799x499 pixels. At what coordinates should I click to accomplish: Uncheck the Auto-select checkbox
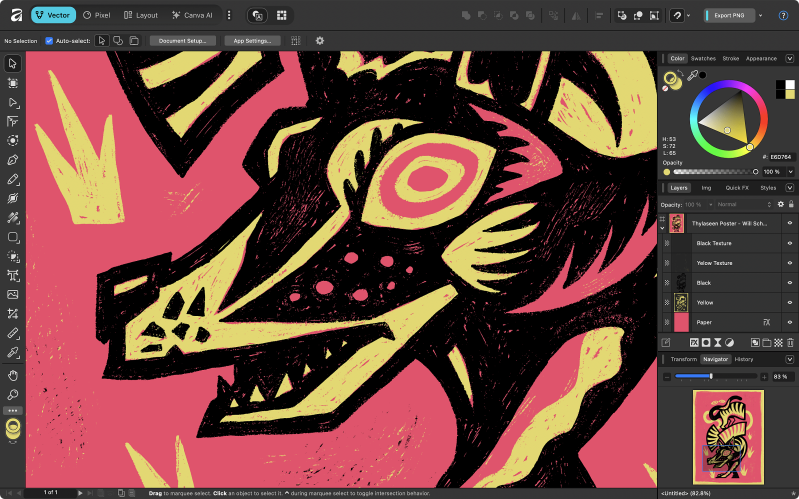49,40
